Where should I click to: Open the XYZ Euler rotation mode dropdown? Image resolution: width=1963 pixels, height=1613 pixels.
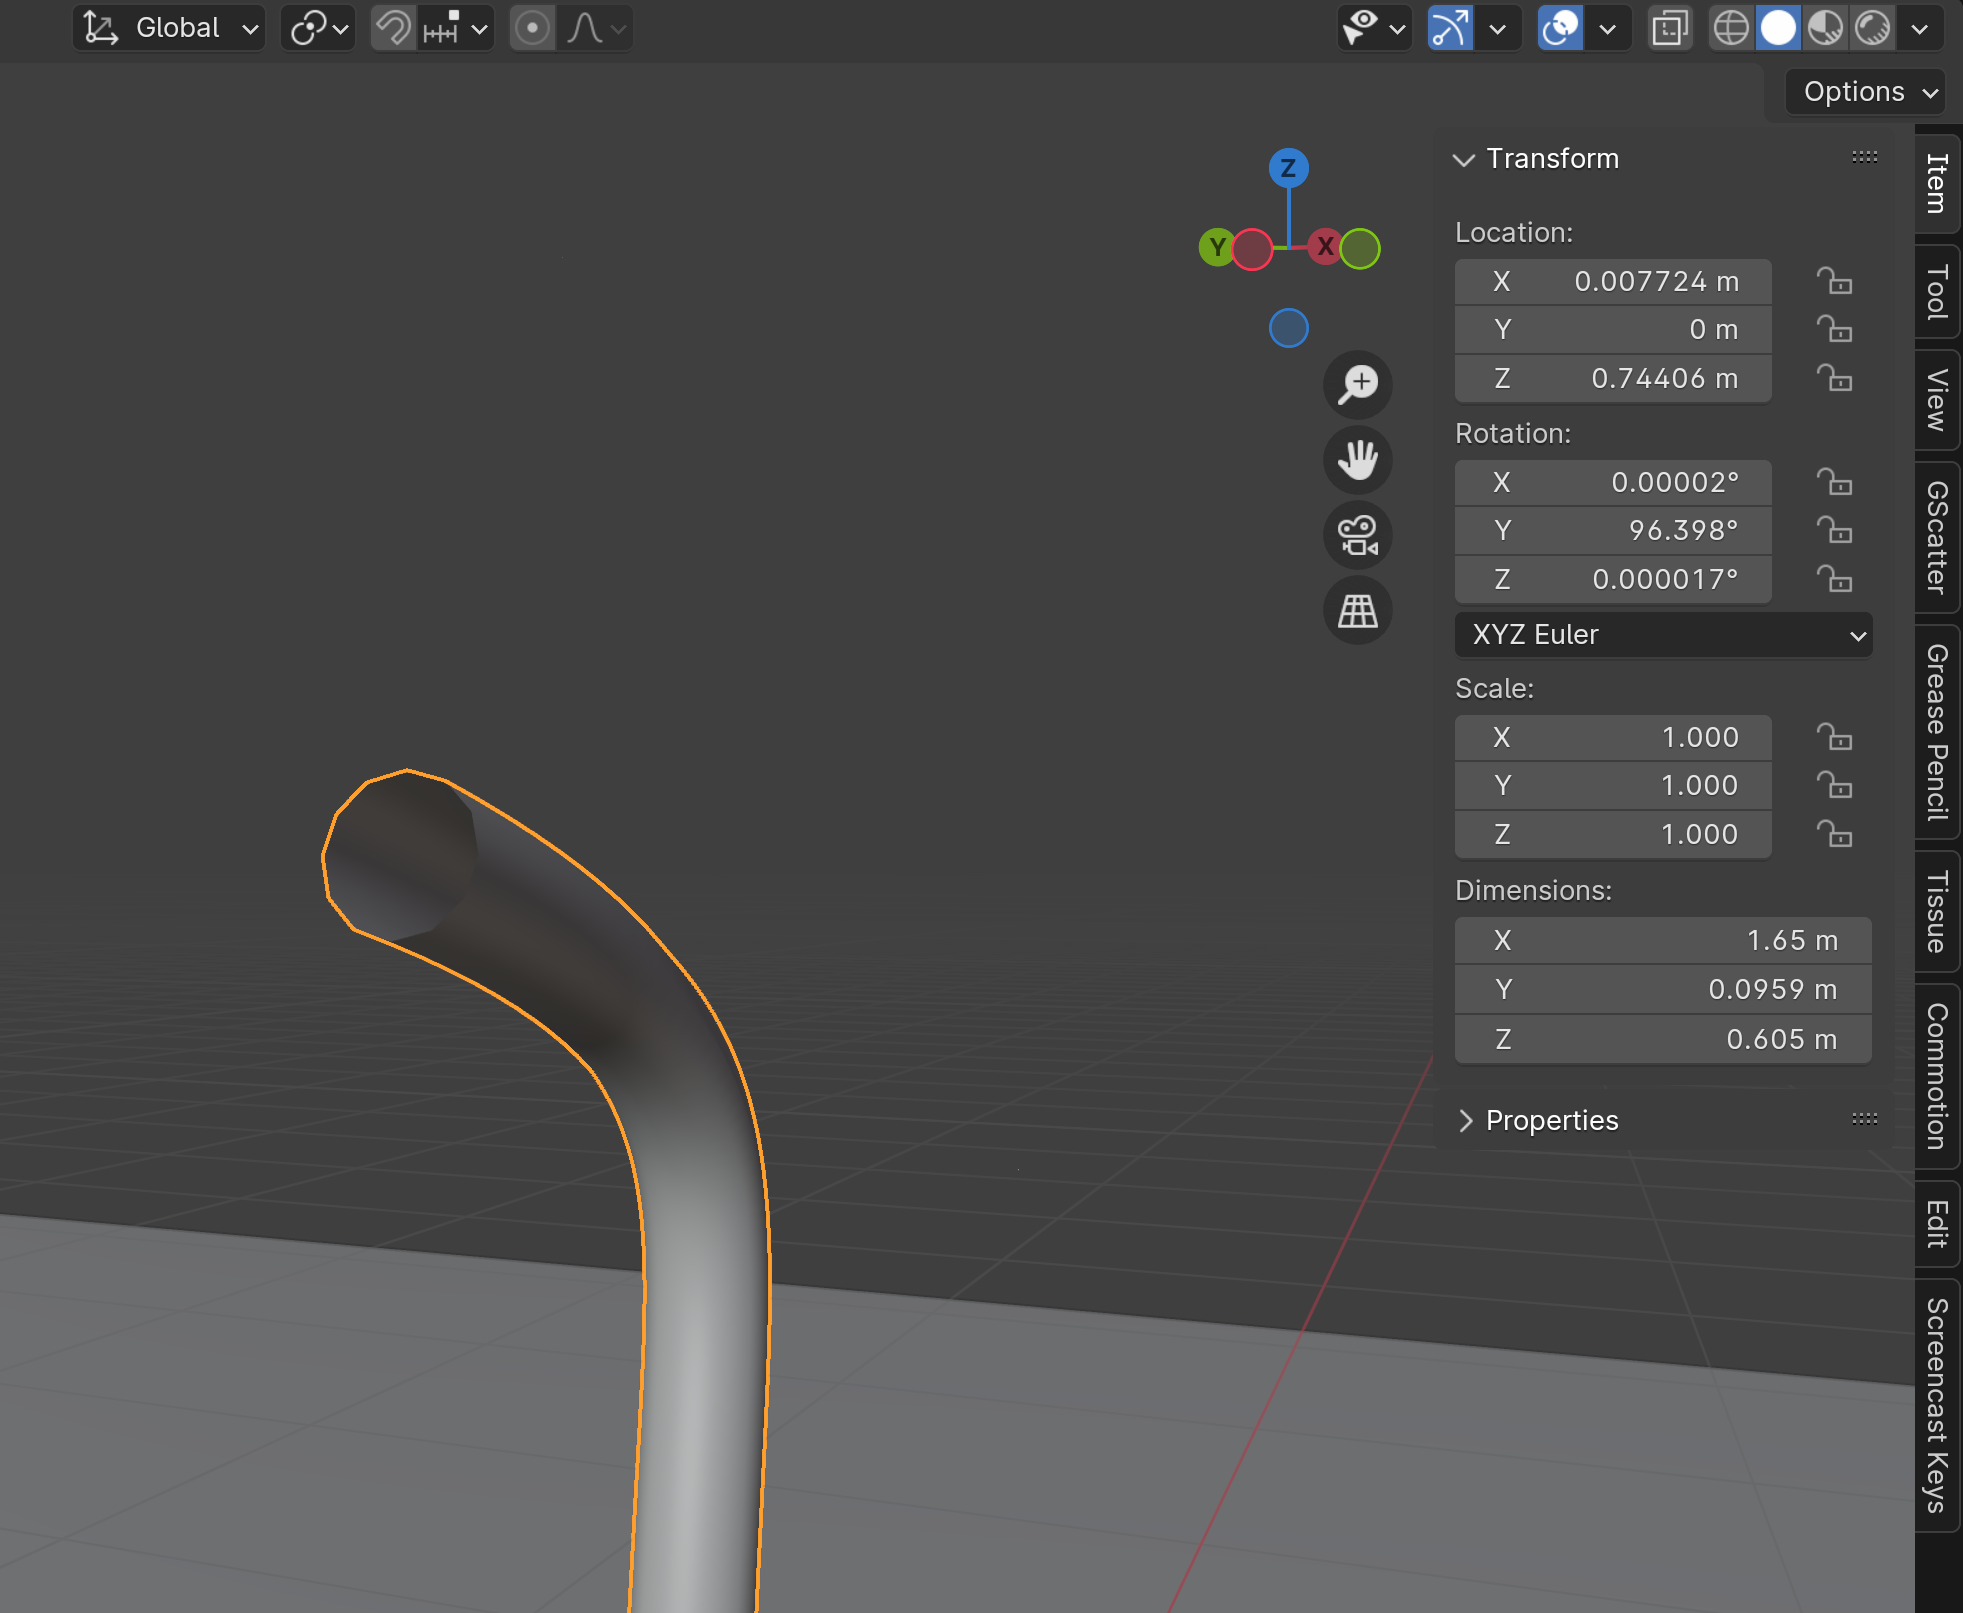[1663, 635]
